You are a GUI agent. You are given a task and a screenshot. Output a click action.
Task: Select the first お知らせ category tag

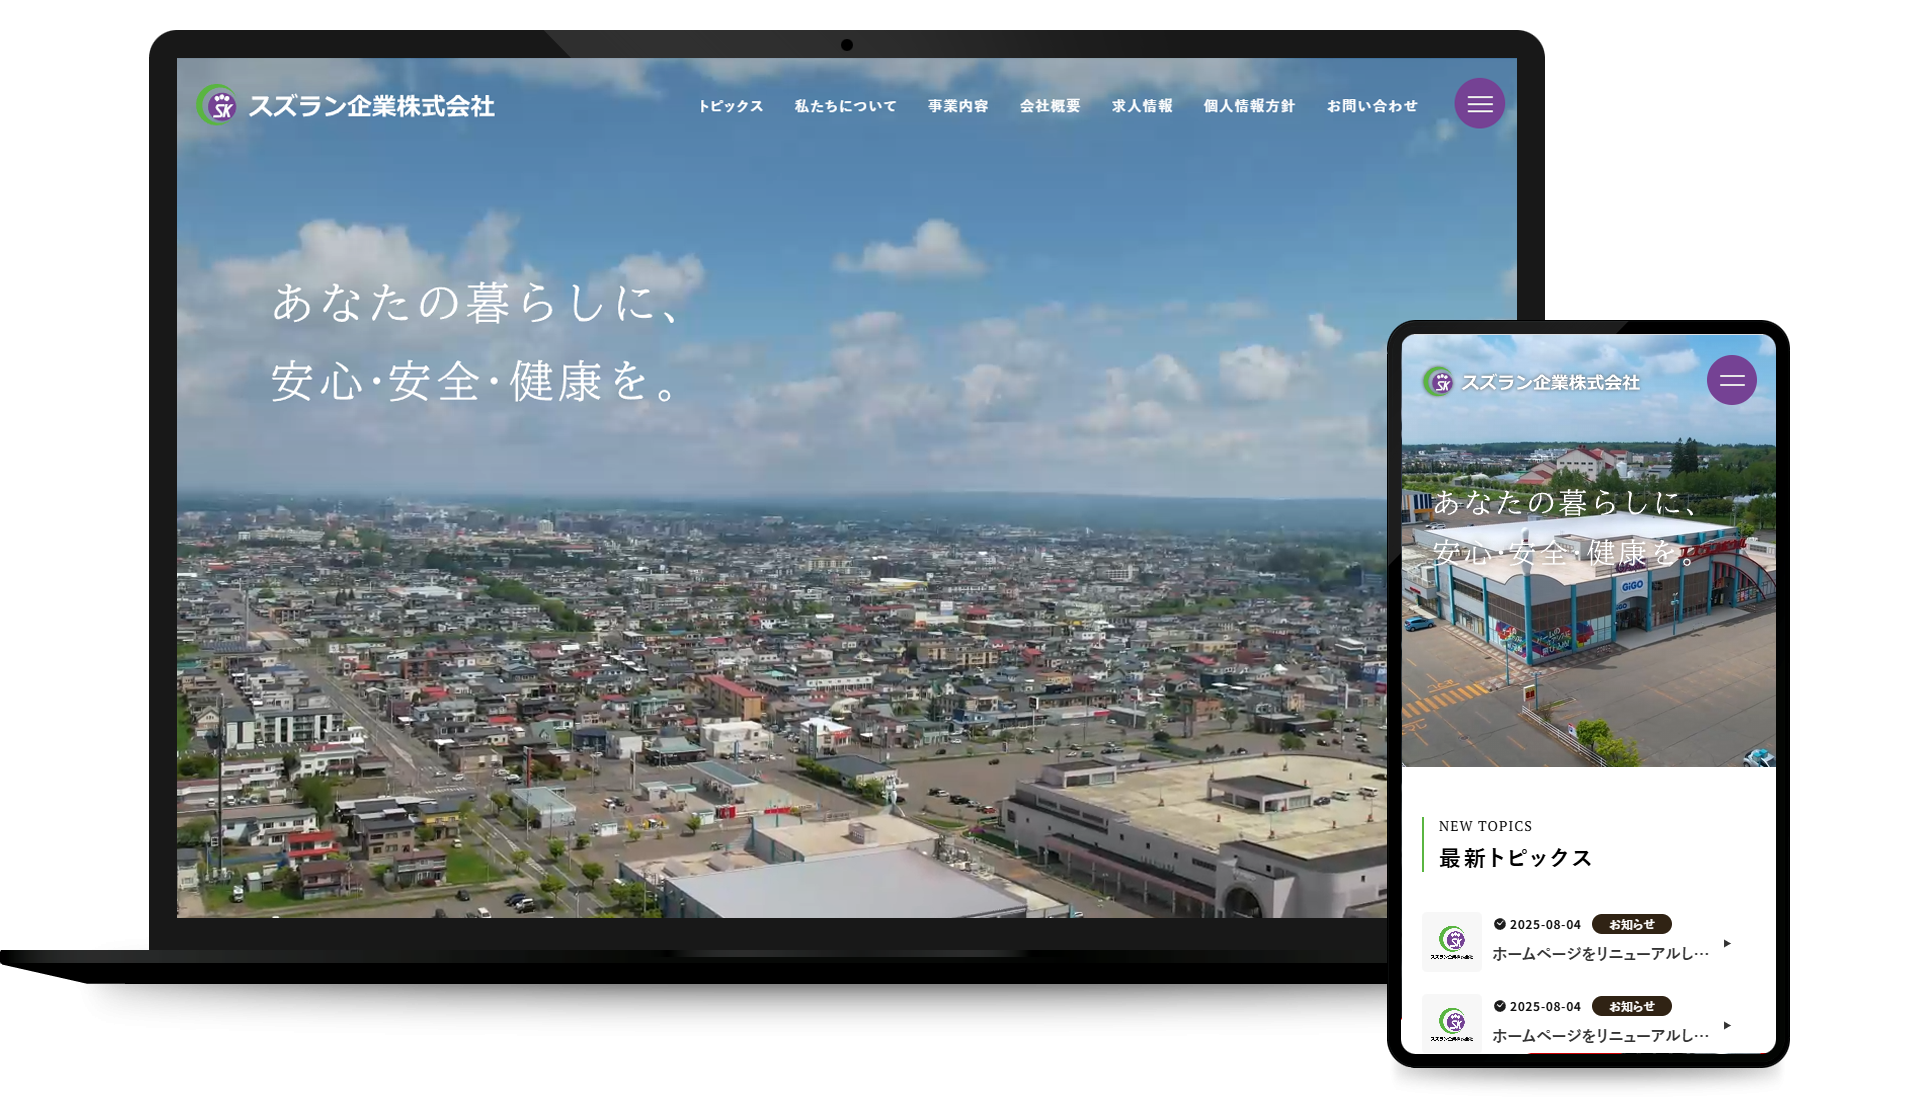pyautogui.click(x=1631, y=924)
